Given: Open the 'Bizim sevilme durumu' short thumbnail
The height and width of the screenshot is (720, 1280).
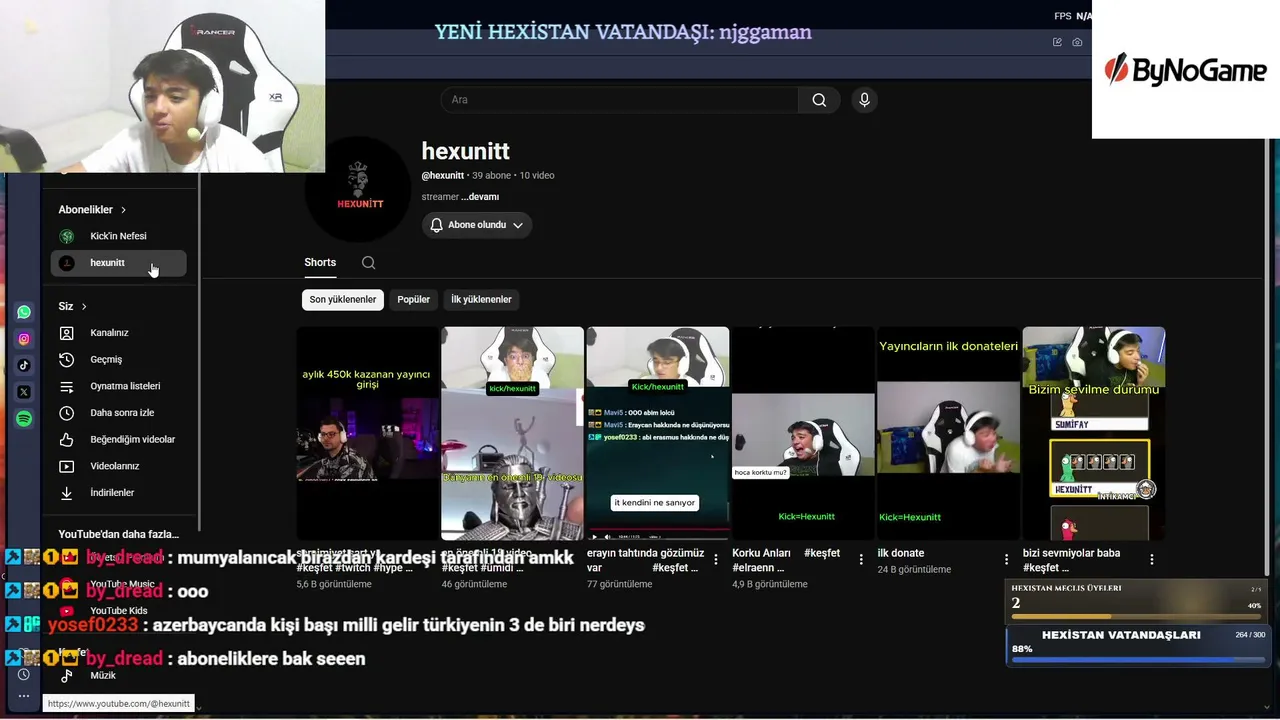Looking at the screenshot, I should pyautogui.click(x=1094, y=433).
